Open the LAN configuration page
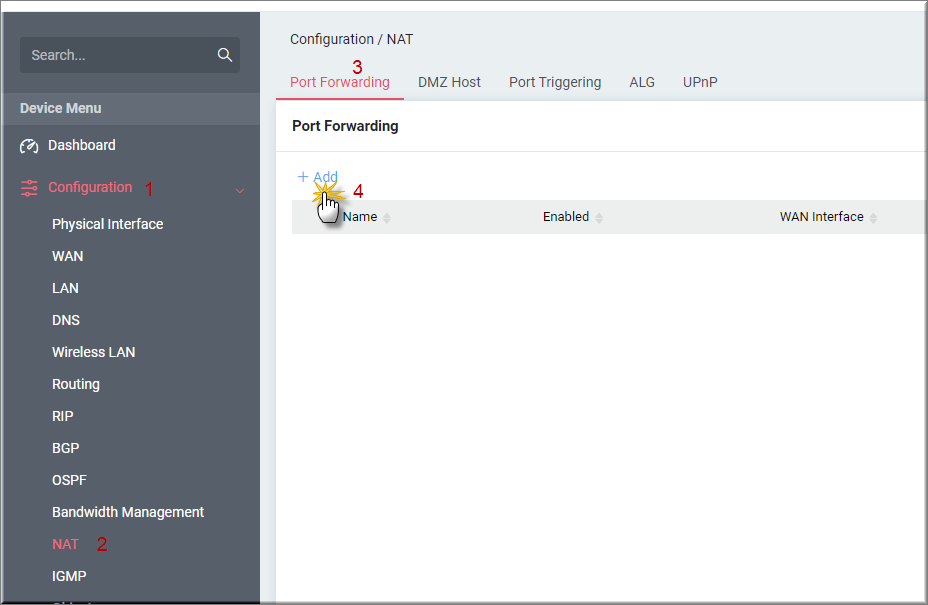The width and height of the screenshot is (928, 605). [x=65, y=288]
